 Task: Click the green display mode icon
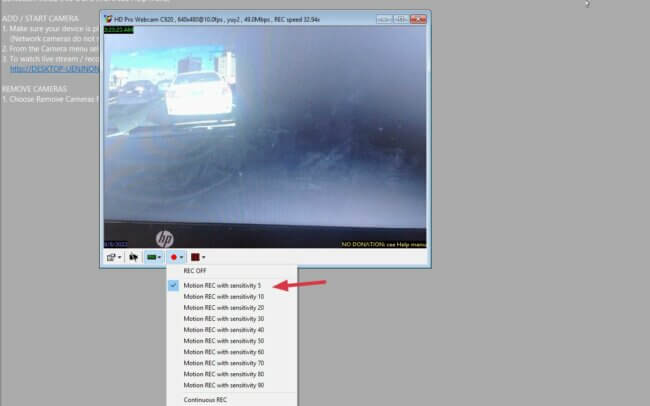pos(151,257)
